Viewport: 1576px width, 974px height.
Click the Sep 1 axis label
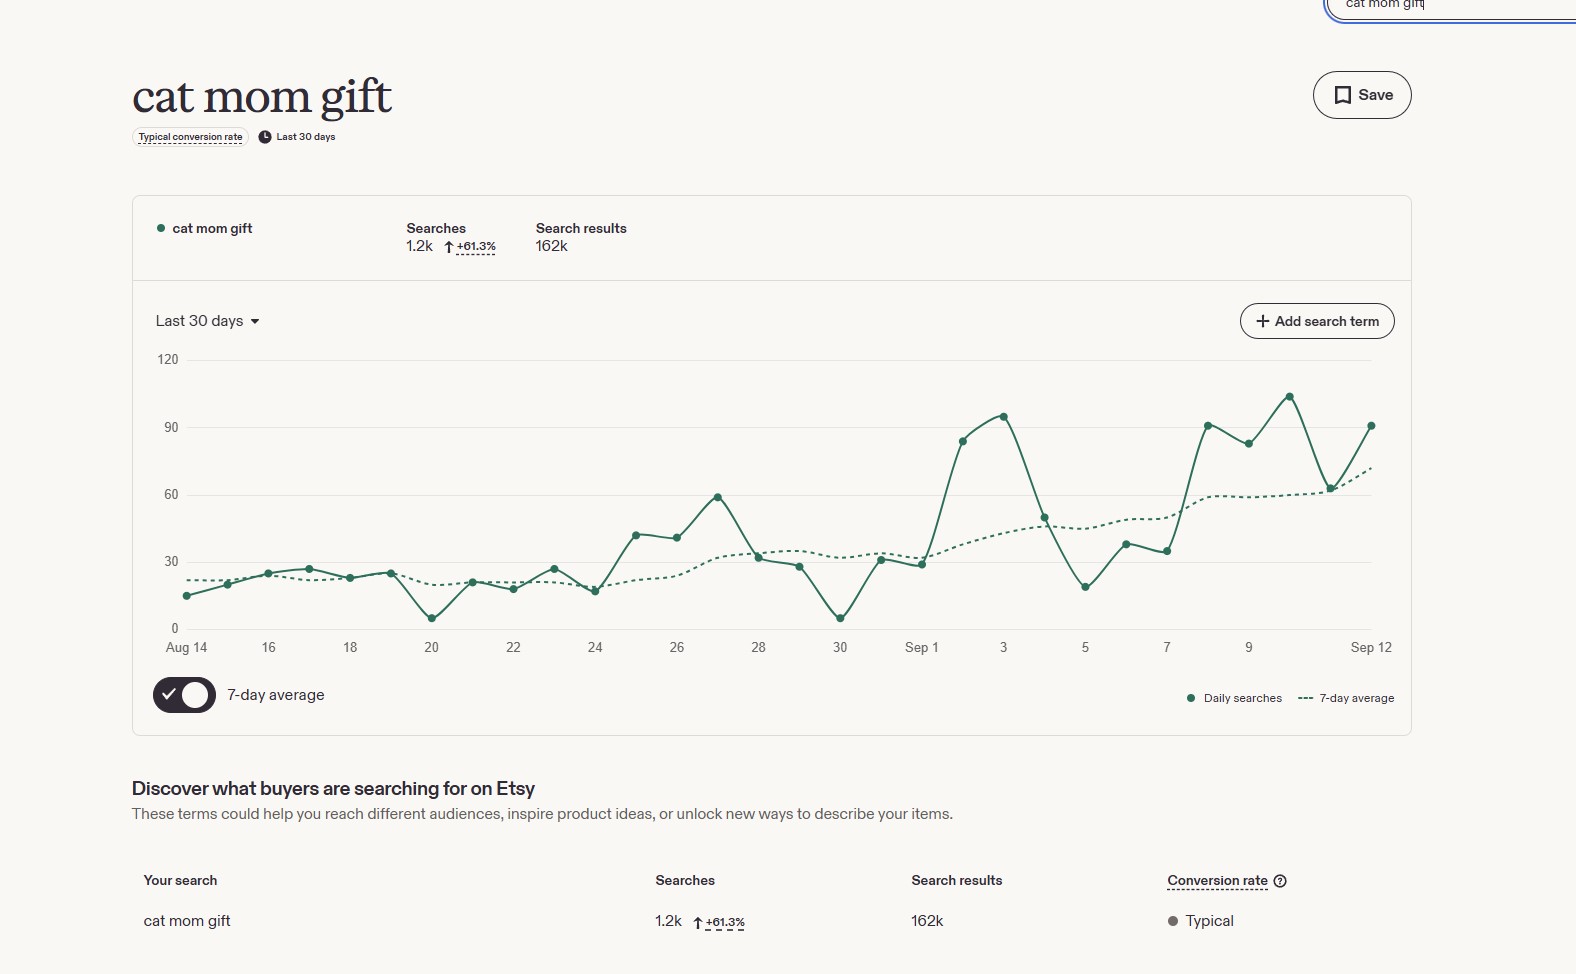click(x=921, y=648)
